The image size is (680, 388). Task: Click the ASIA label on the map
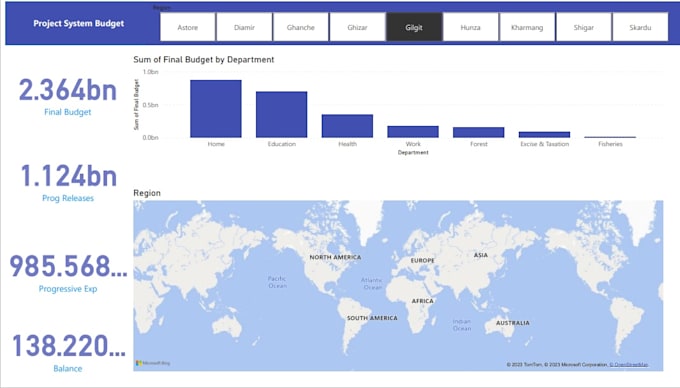481,255
